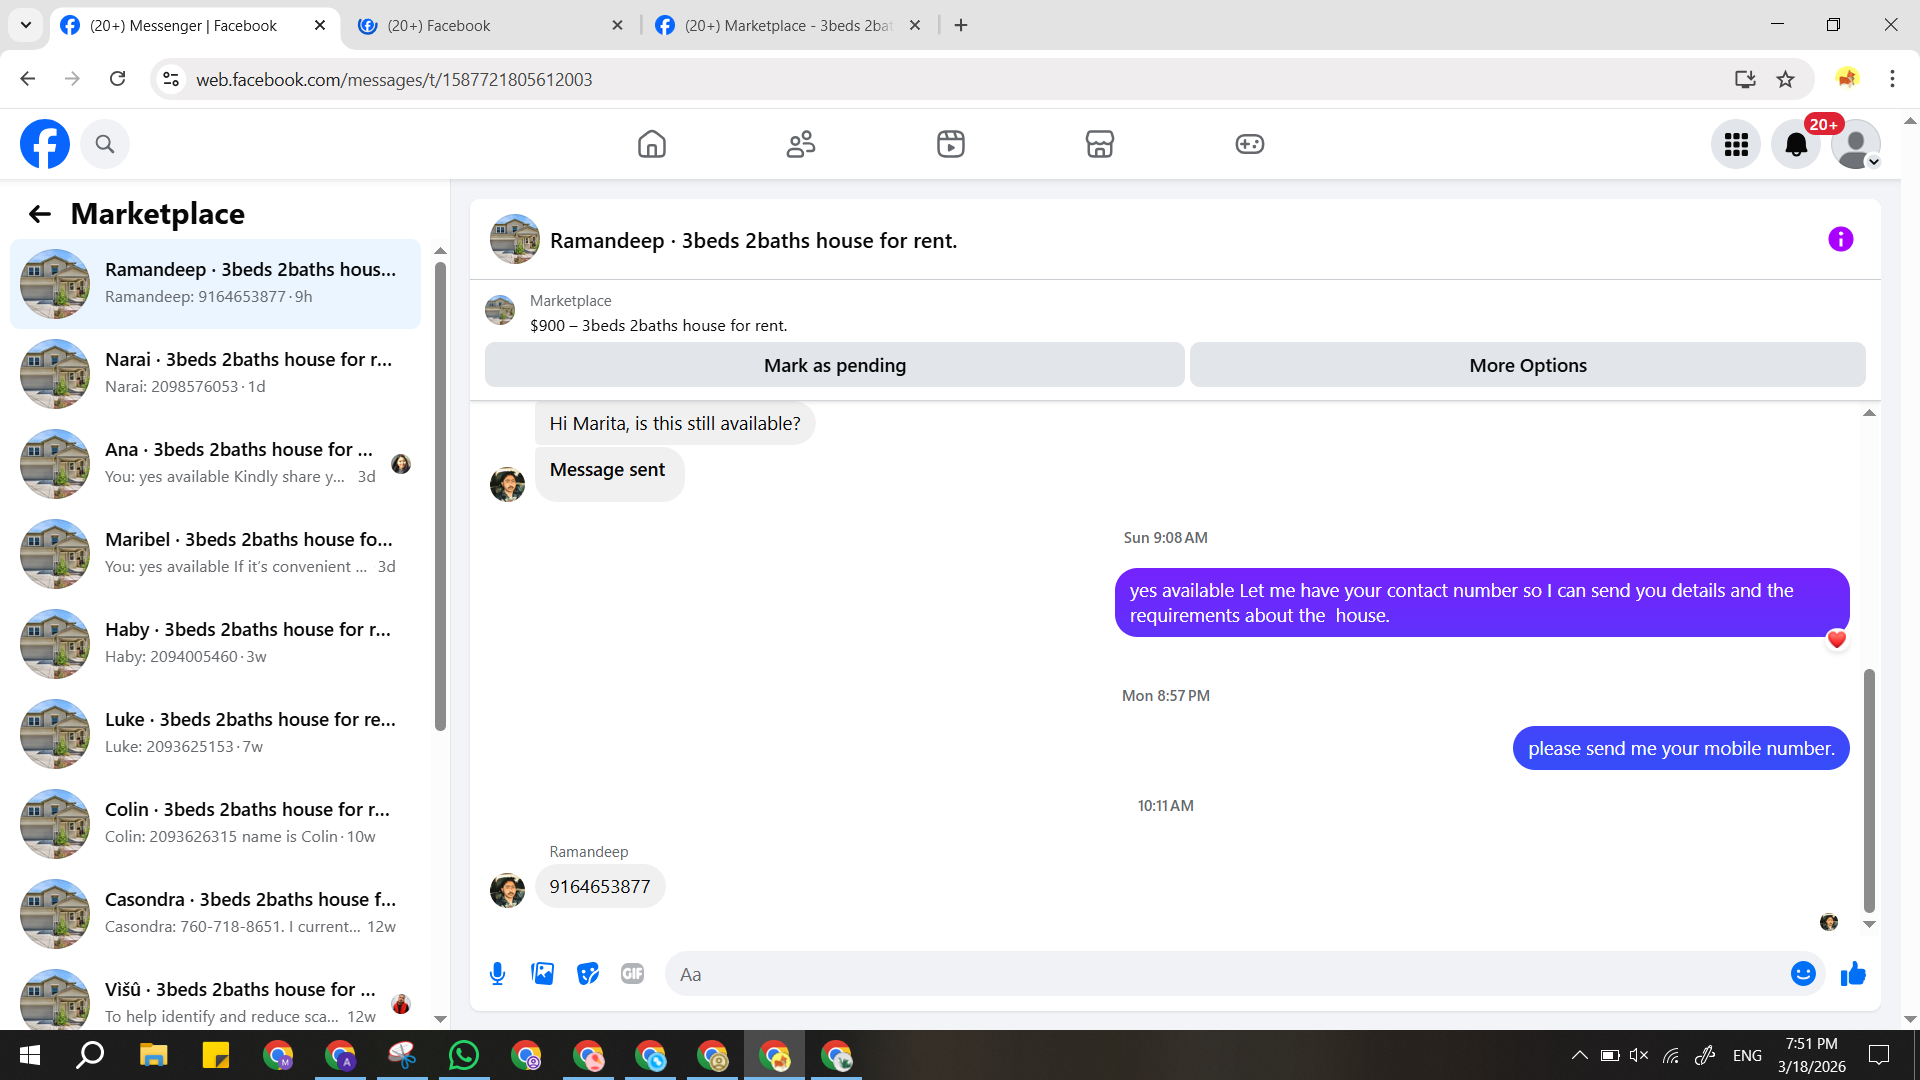The width and height of the screenshot is (1920, 1080).
Task: Open conversation information purple icon
Action: click(x=1840, y=240)
